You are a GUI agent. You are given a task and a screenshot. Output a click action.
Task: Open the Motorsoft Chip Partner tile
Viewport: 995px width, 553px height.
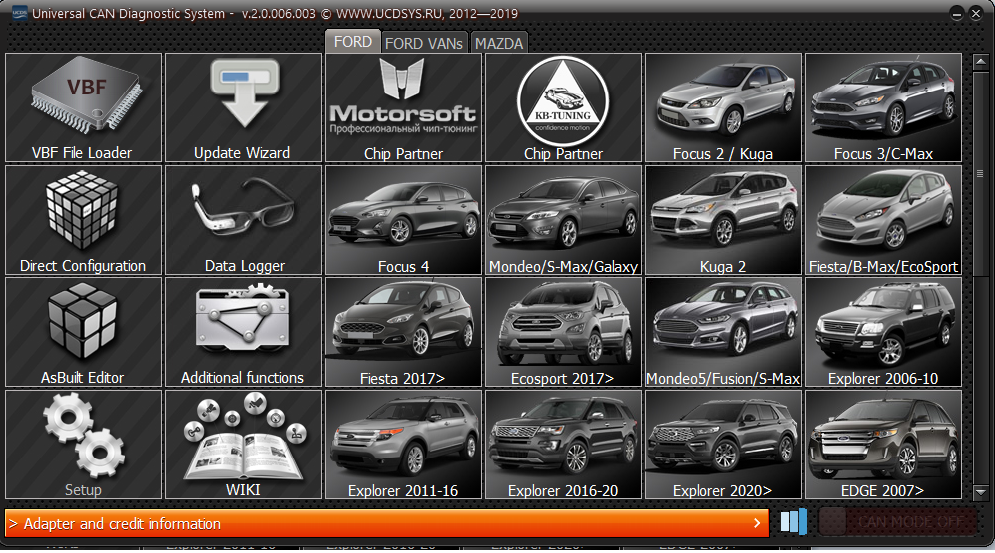(x=403, y=107)
